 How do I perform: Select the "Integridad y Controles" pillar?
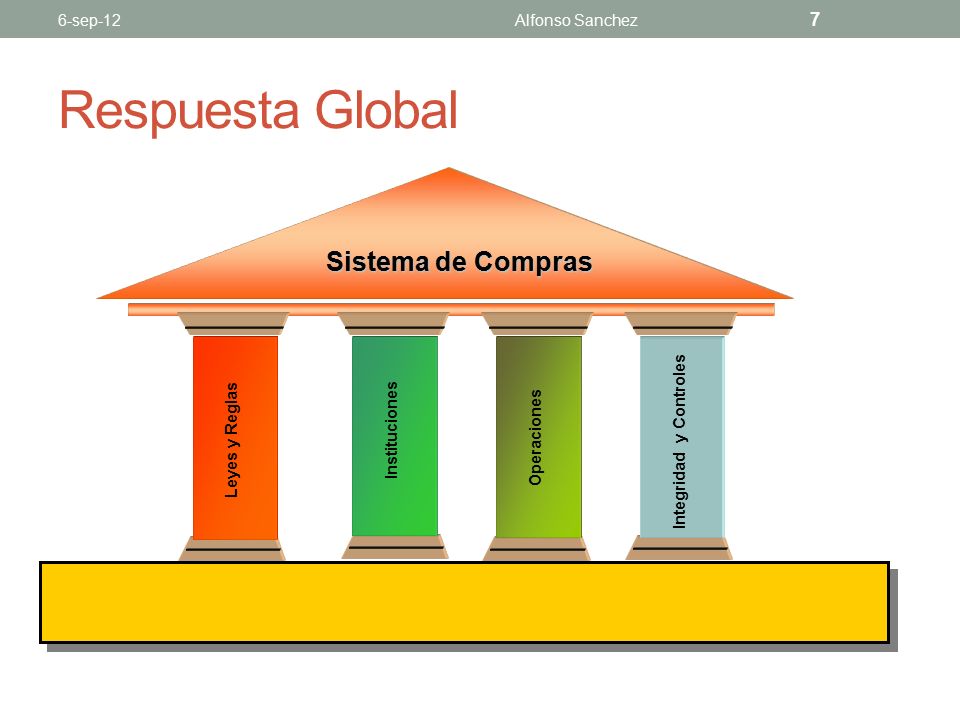tap(682, 437)
